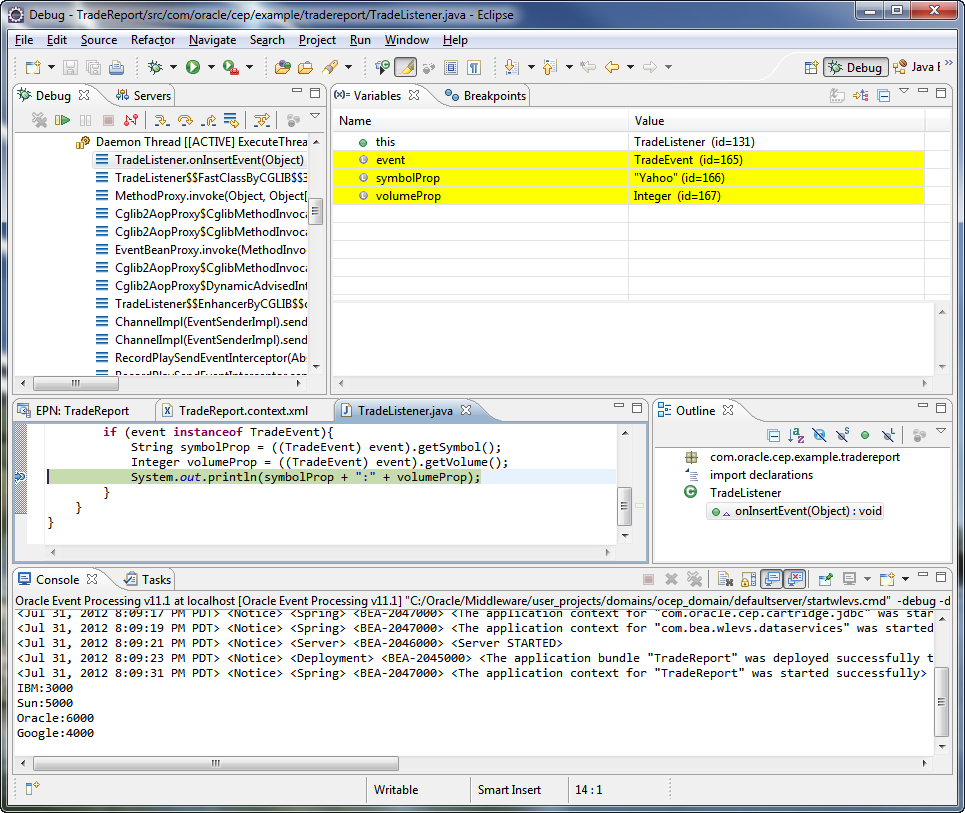Click the Debug perspective button
The height and width of the screenshot is (813, 965).
tap(855, 67)
